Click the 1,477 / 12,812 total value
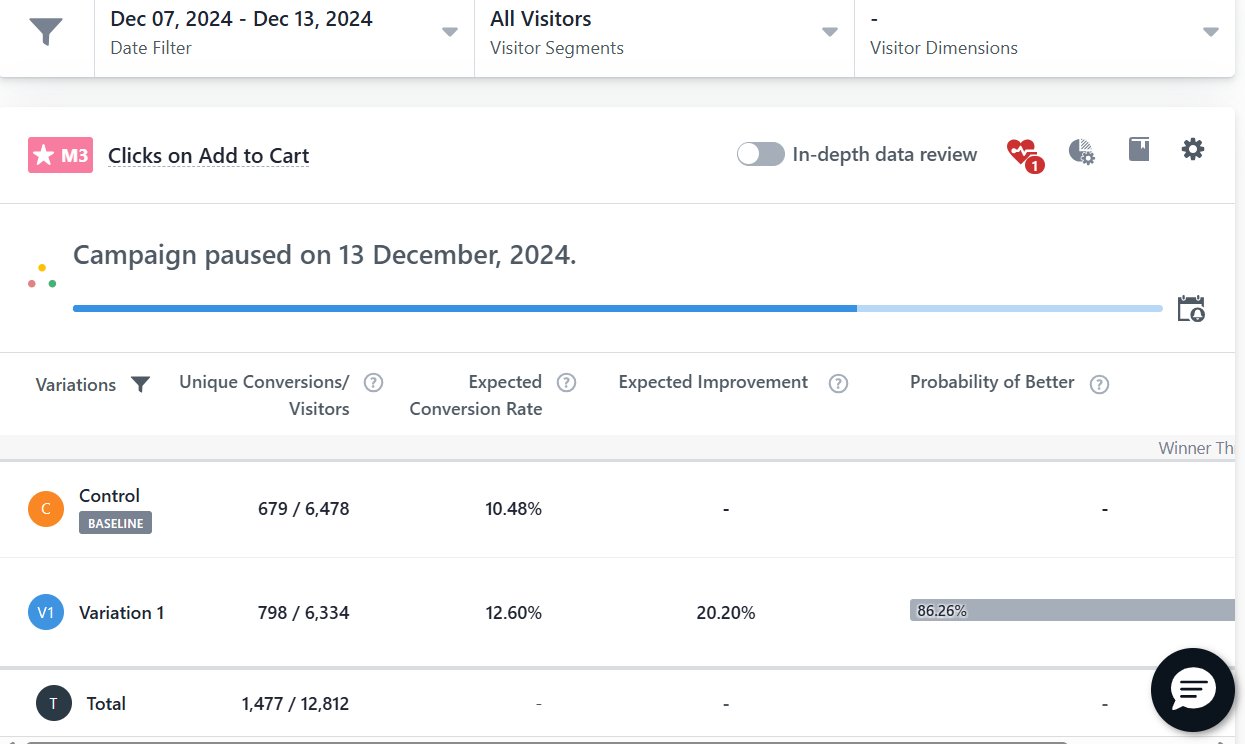1245x744 pixels. [x=295, y=704]
